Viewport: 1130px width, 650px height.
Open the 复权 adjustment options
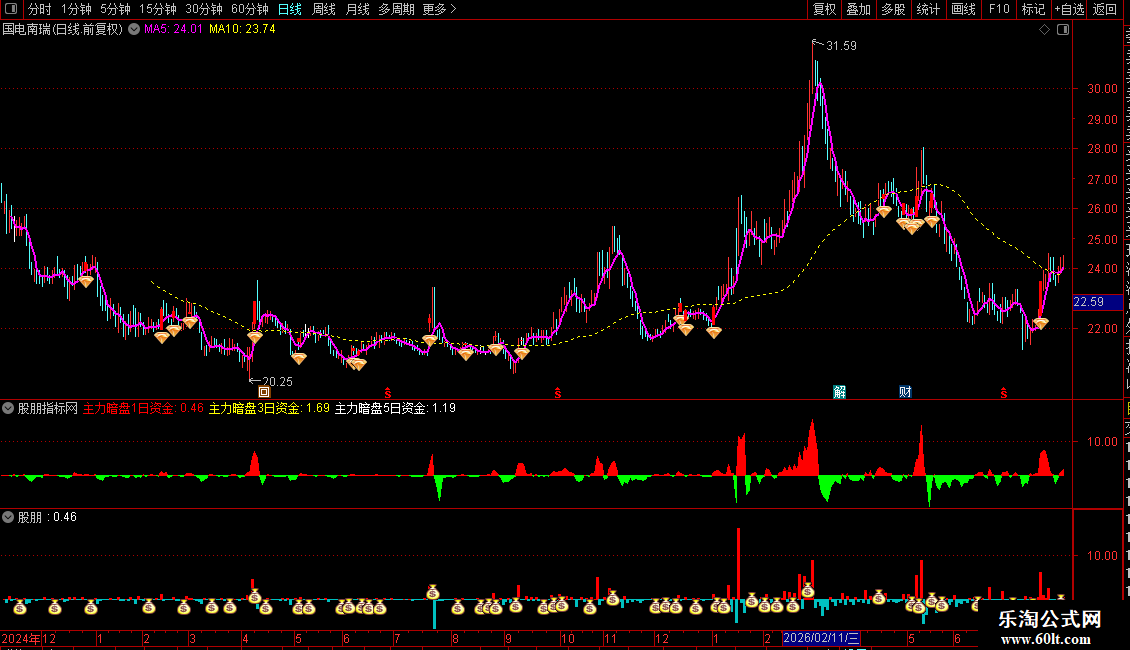click(x=824, y=9)
